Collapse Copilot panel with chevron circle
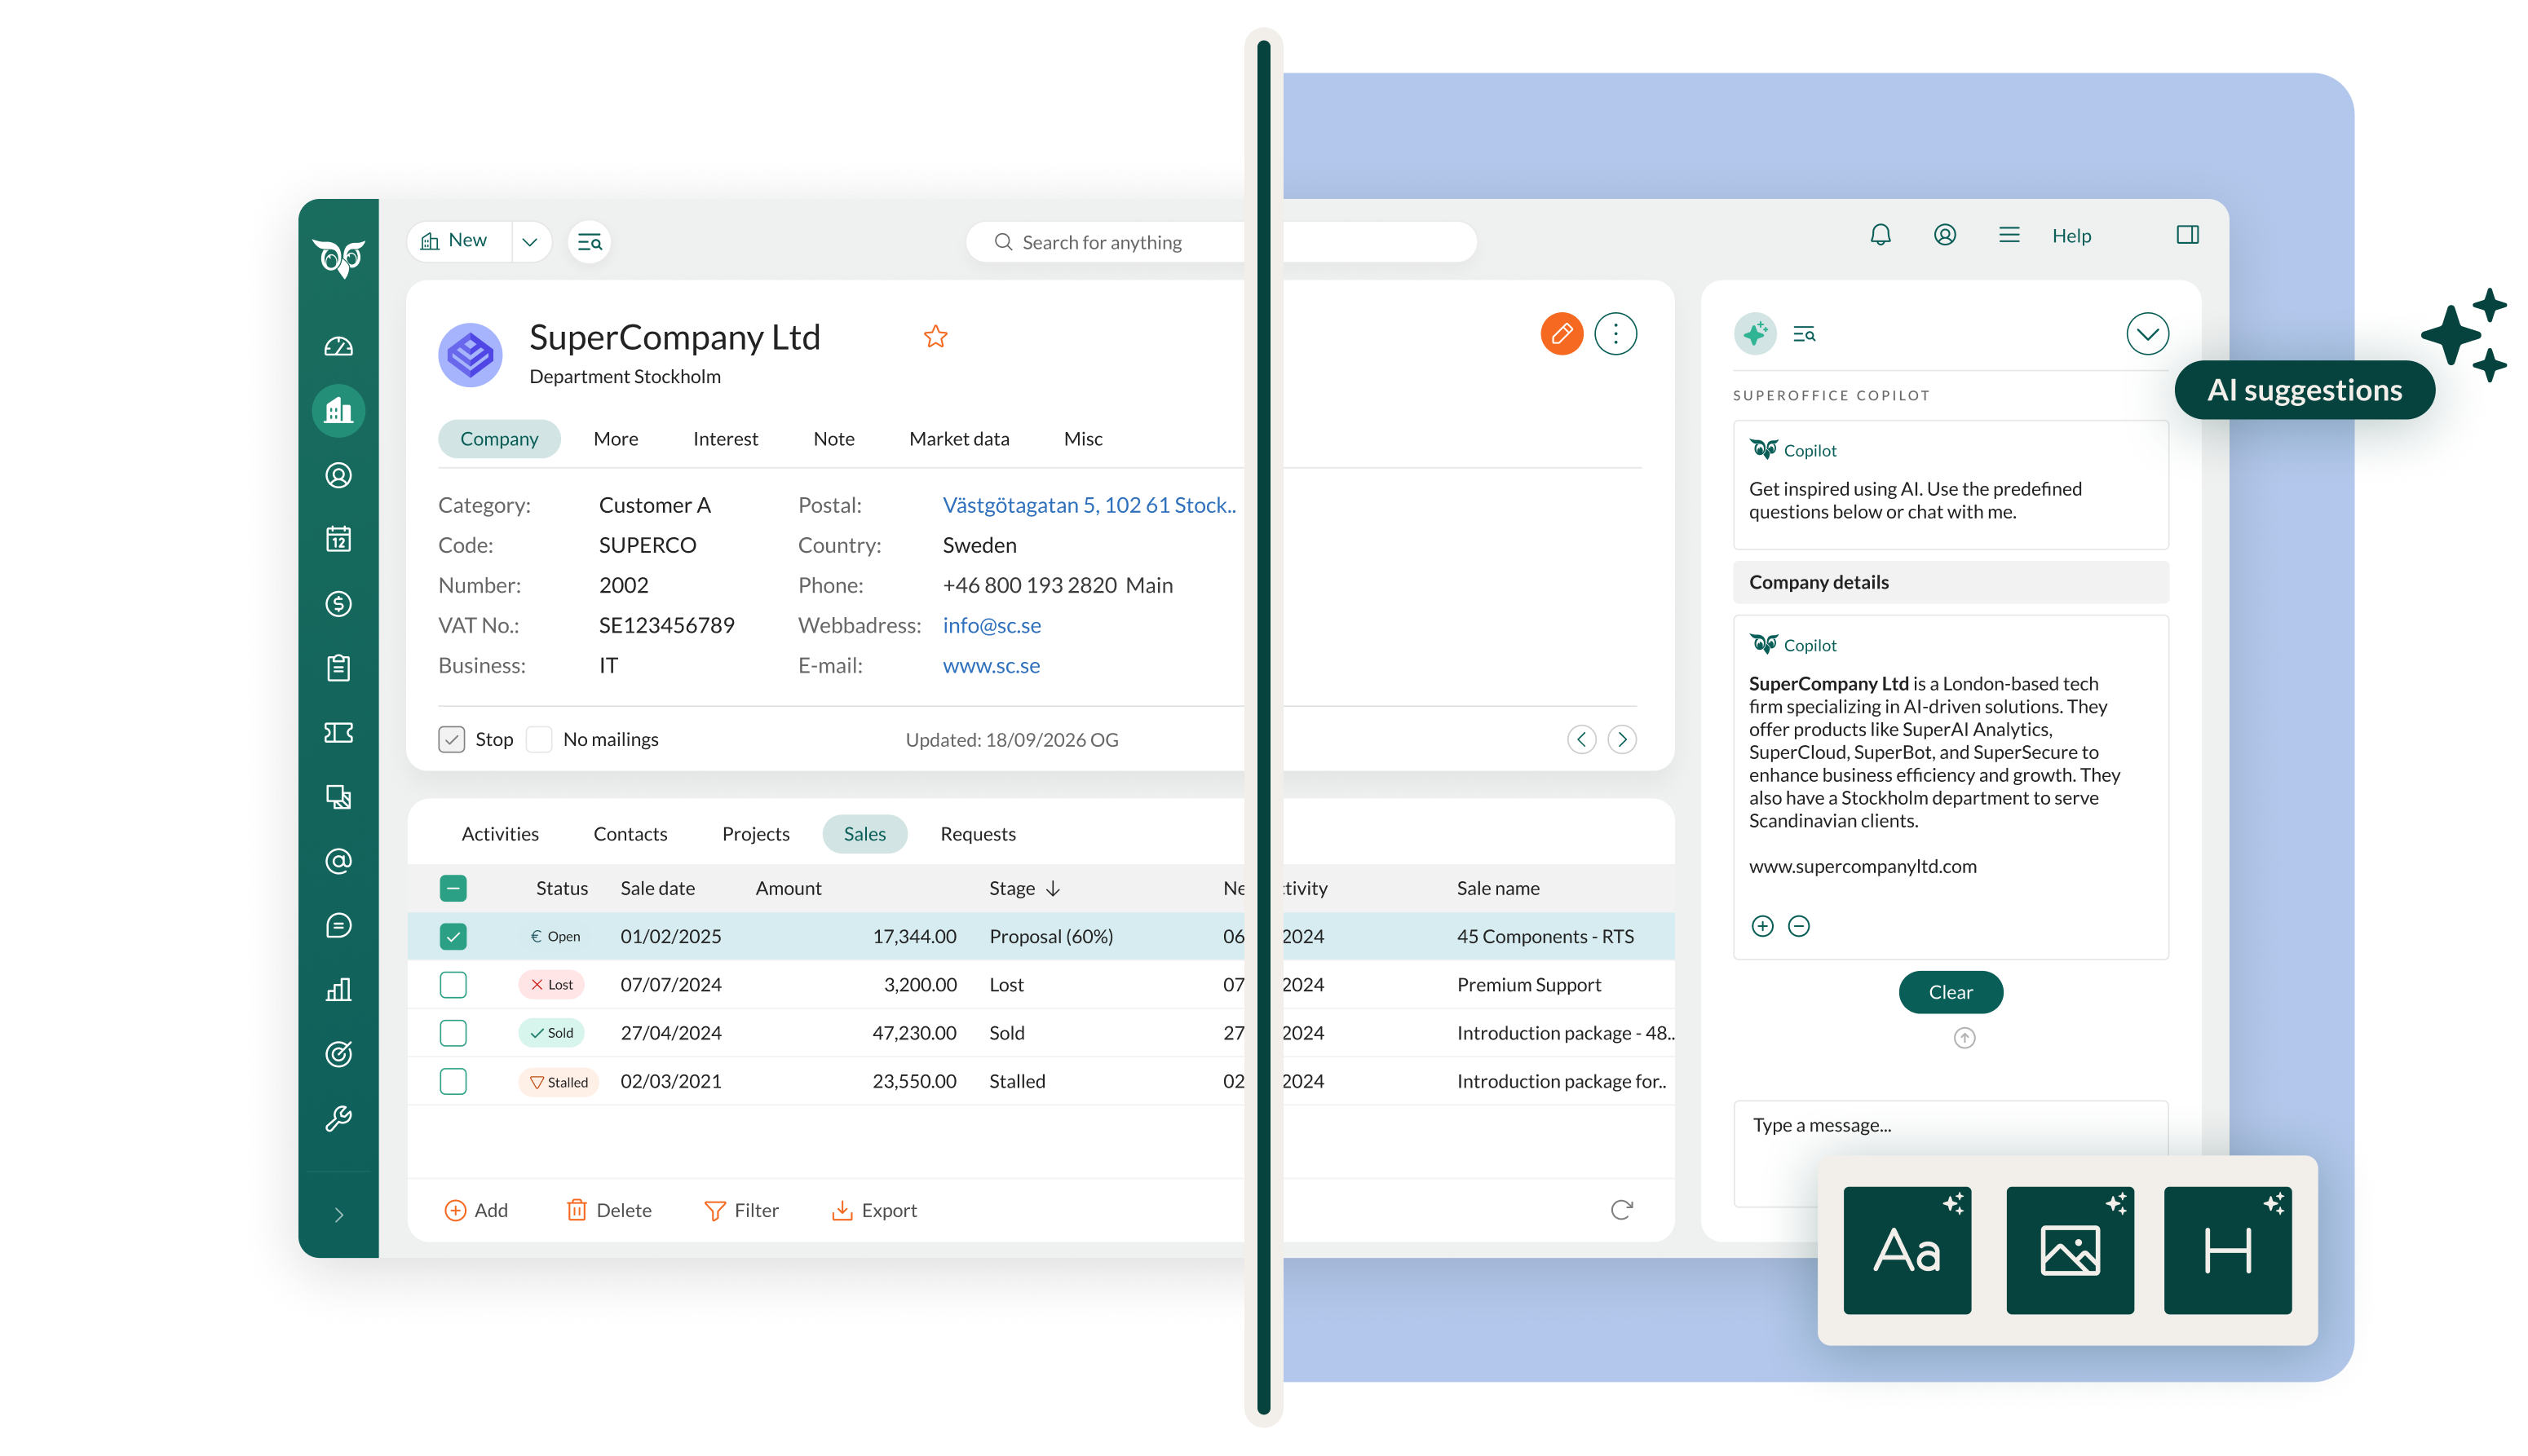 [2147, 334]
